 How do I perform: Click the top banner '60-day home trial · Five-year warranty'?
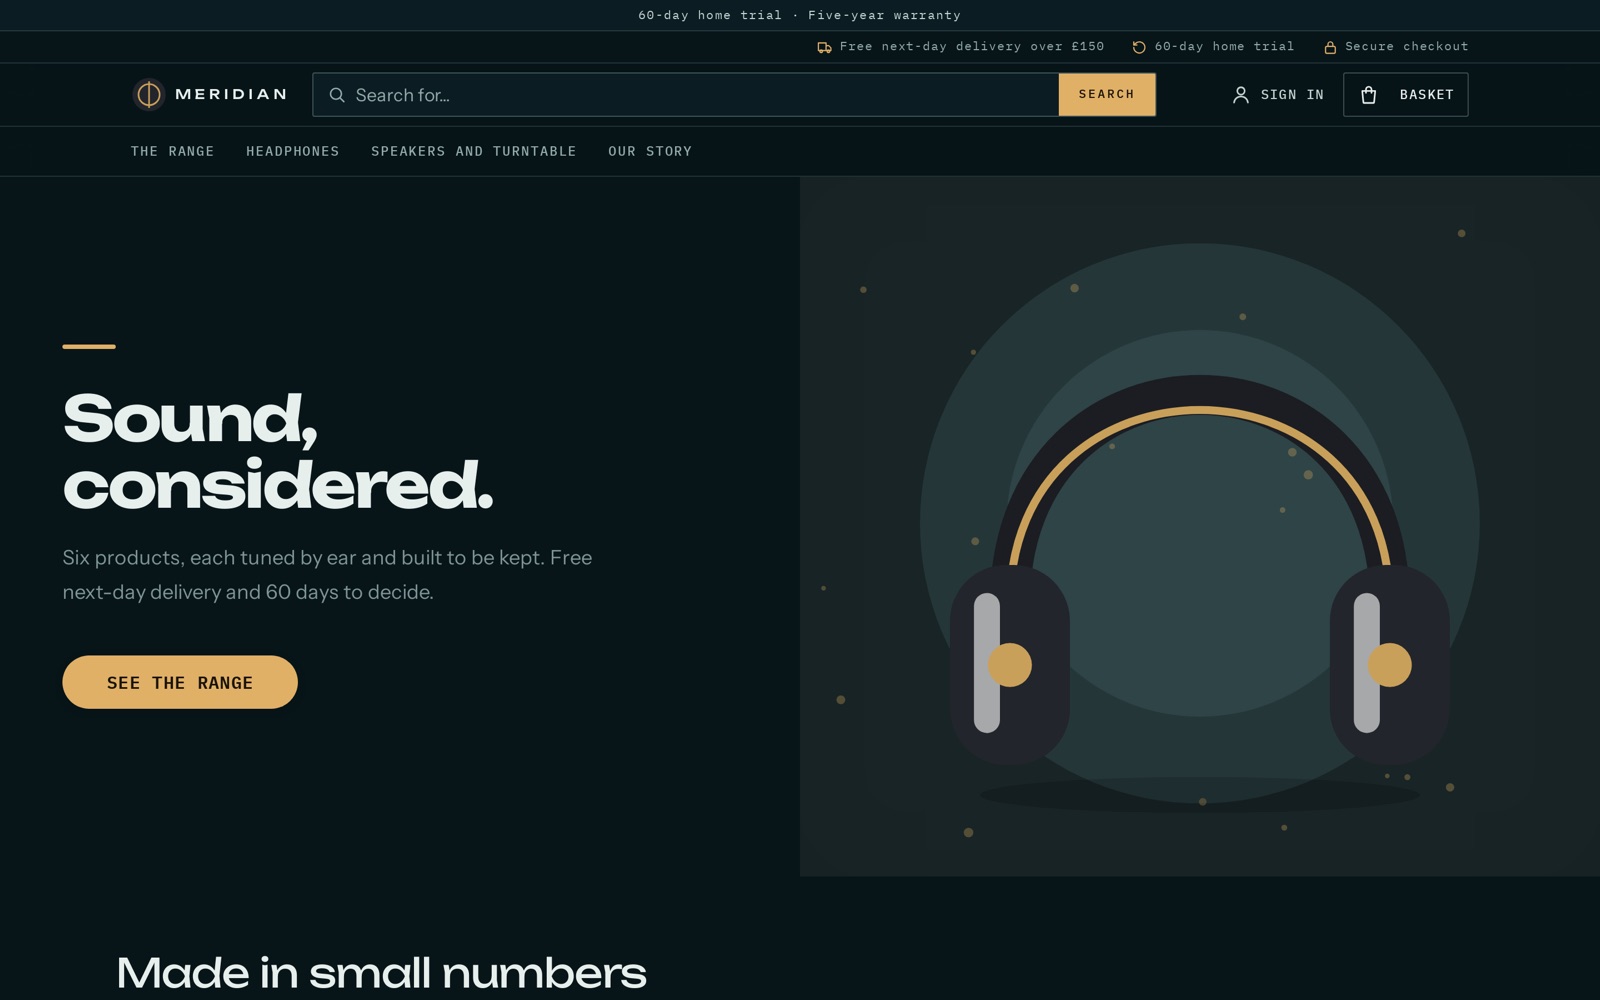(x=800, y=15)
